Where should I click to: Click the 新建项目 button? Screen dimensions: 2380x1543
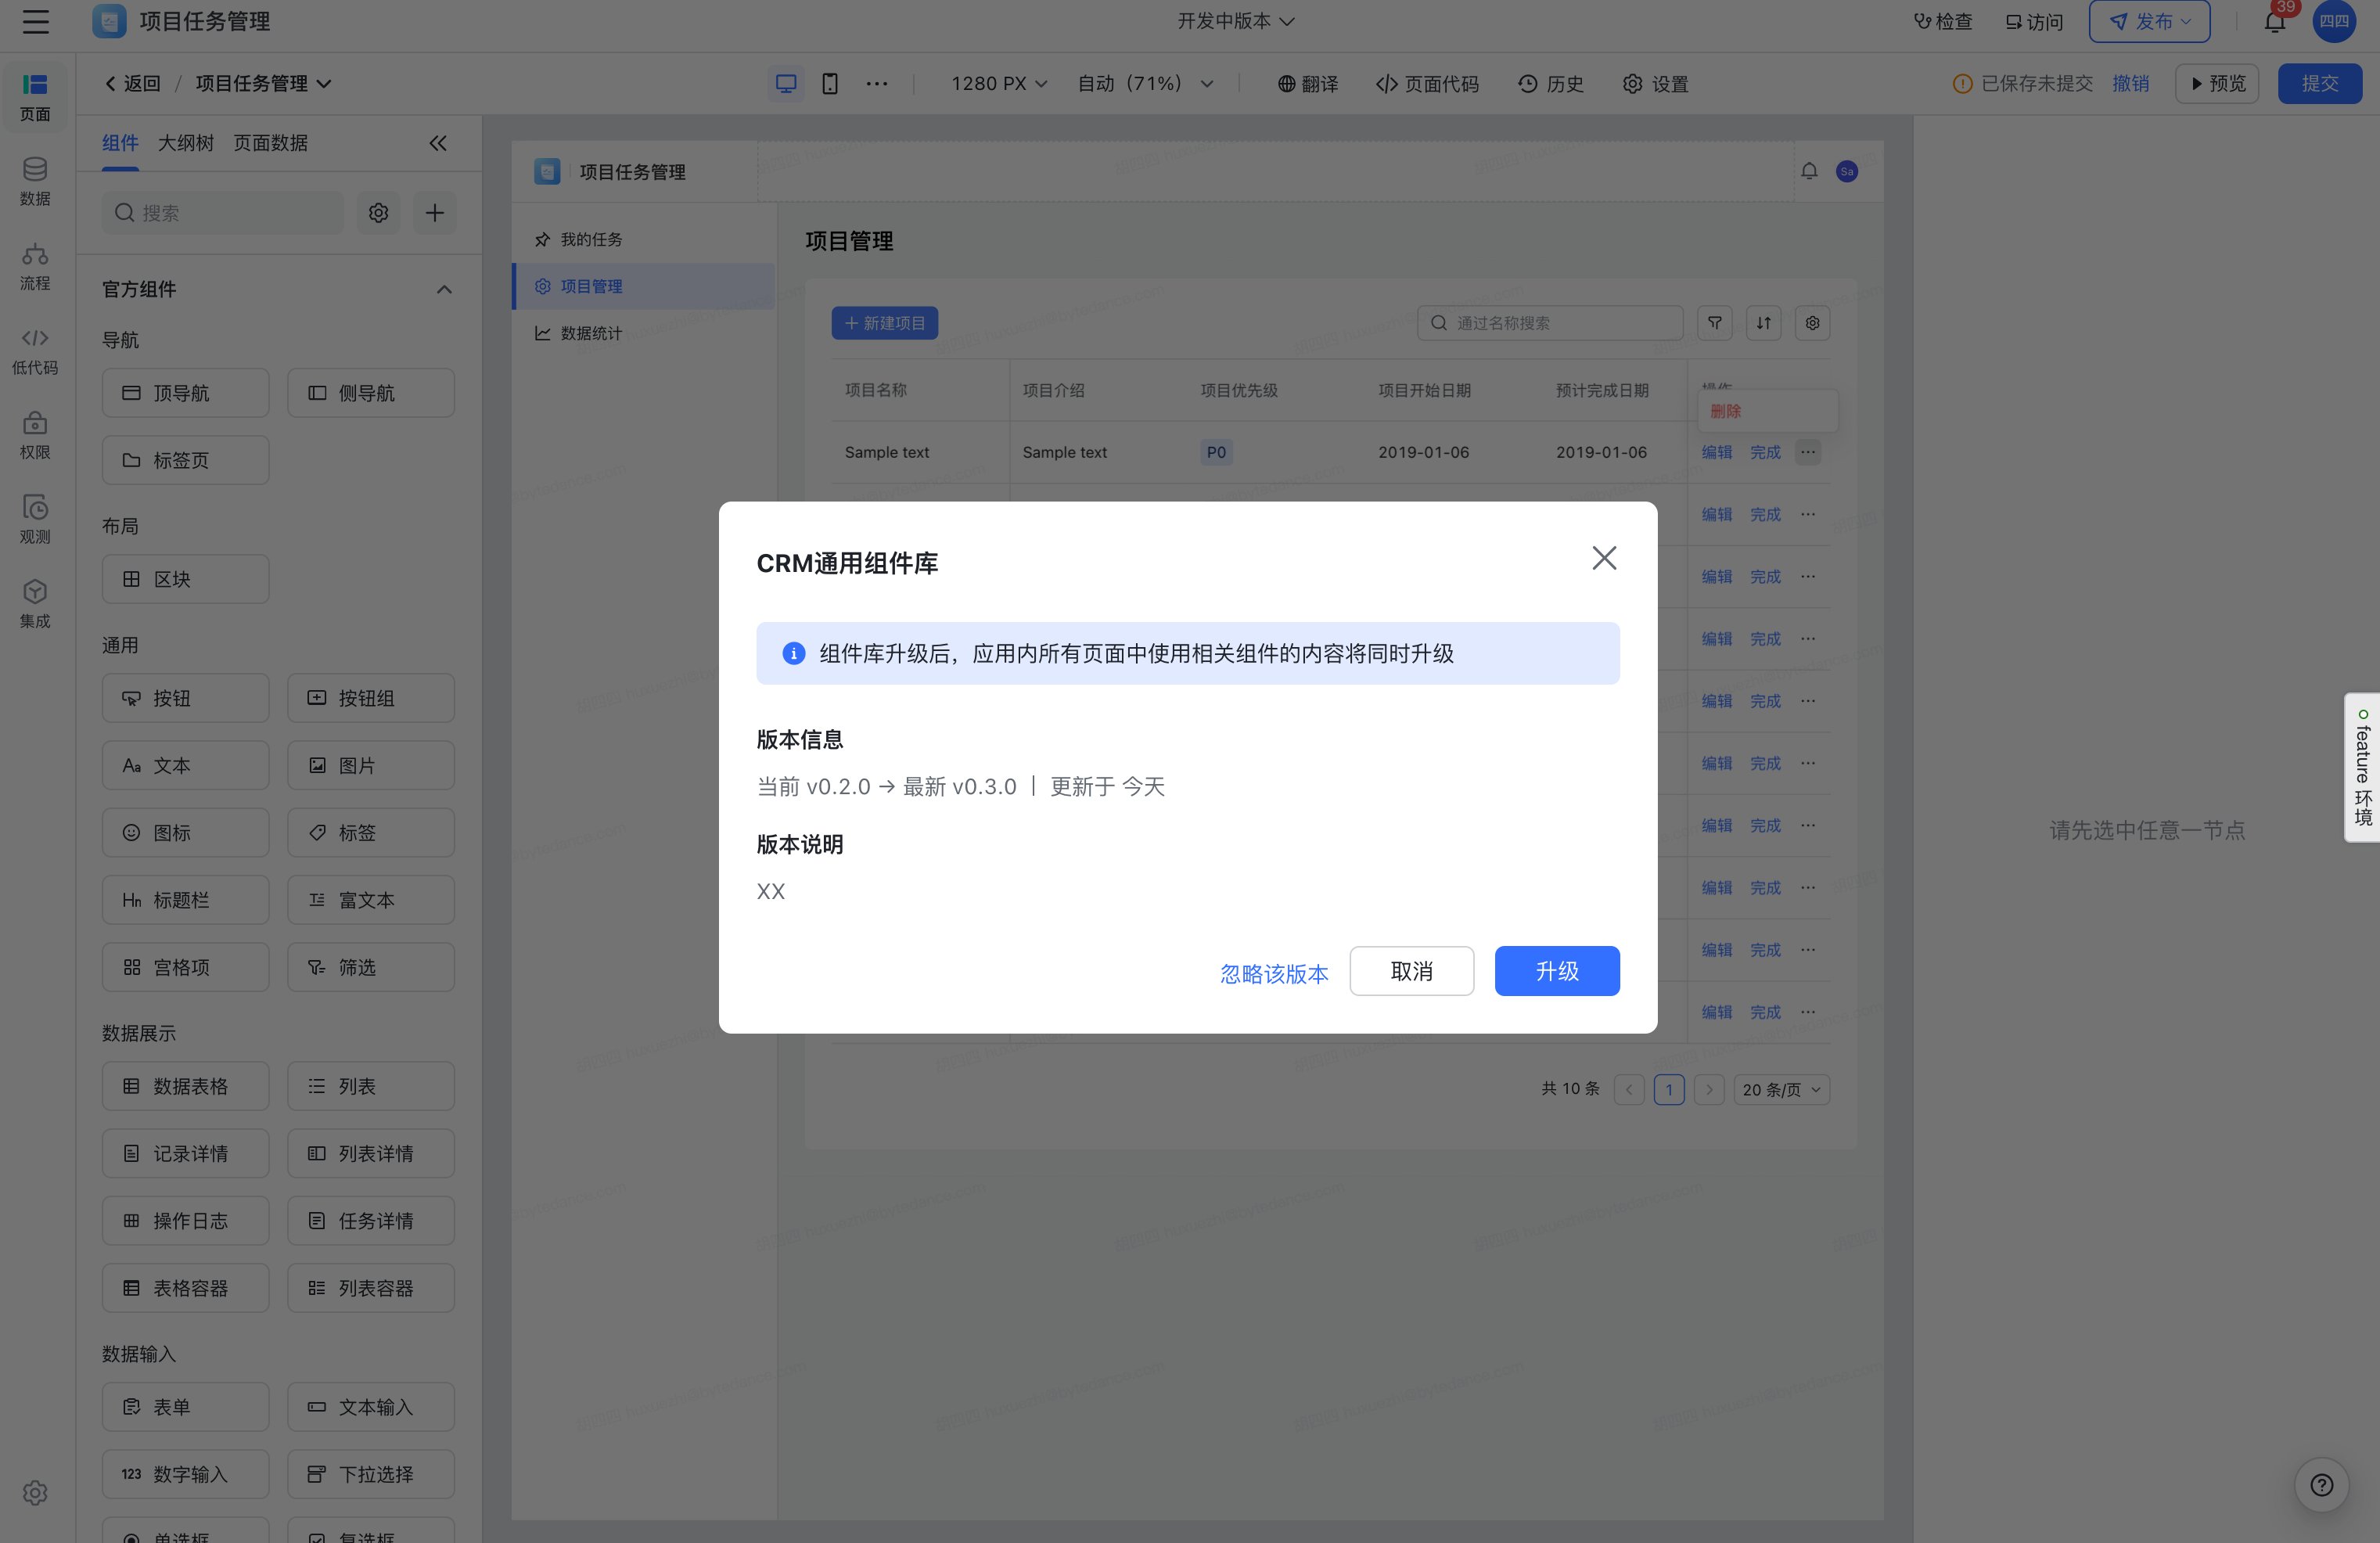point(884,323)
